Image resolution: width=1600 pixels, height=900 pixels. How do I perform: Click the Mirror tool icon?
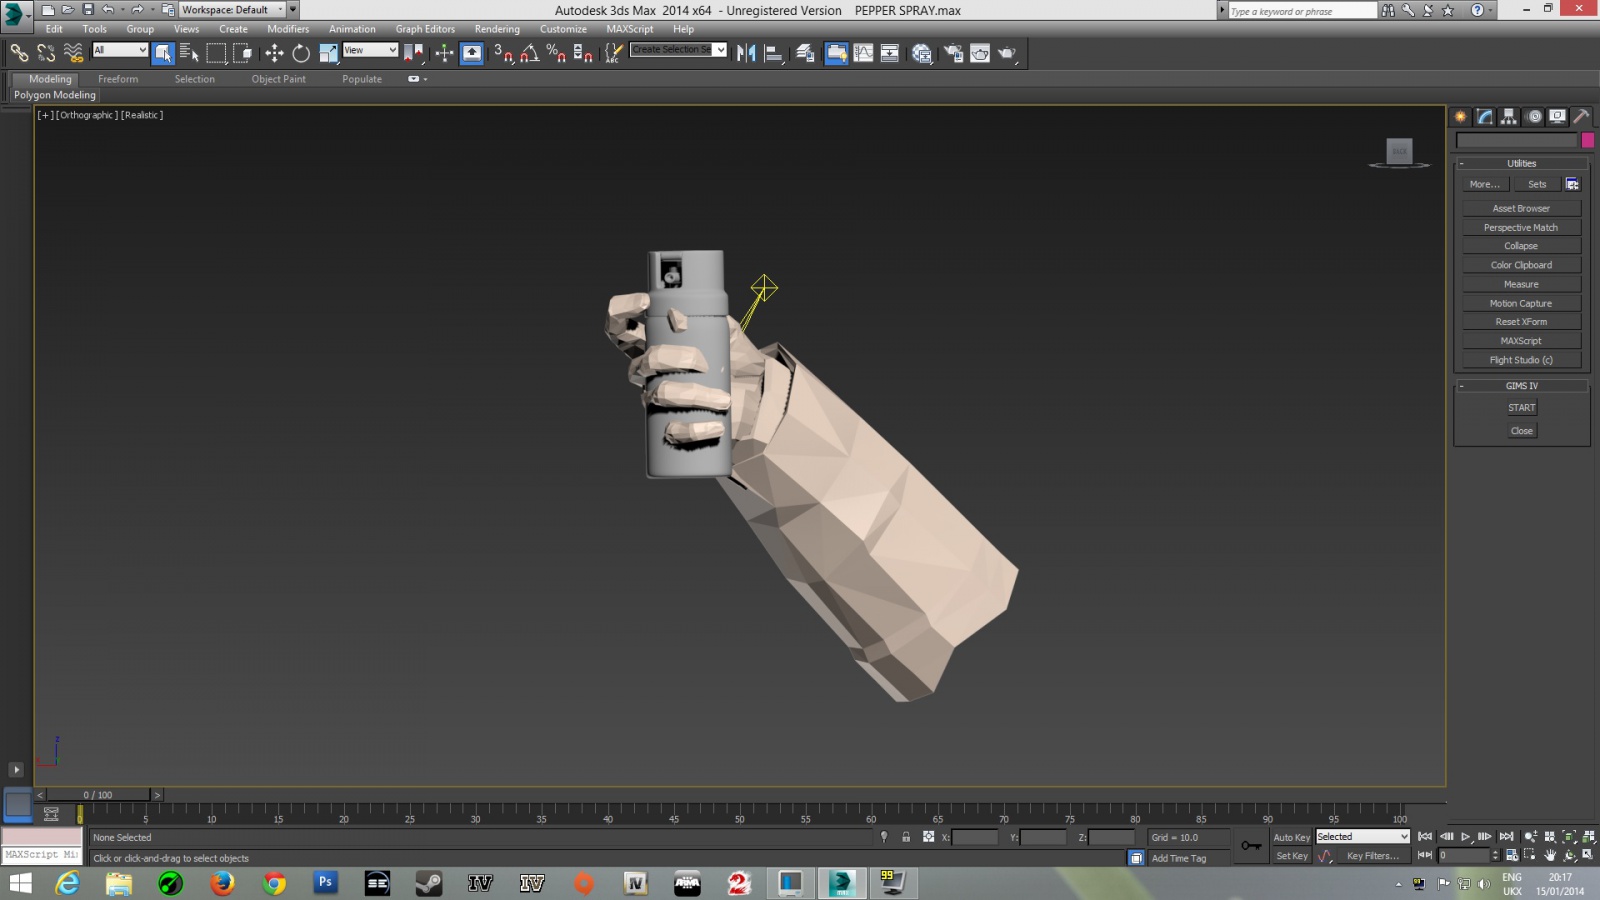(x=746, y=53)
